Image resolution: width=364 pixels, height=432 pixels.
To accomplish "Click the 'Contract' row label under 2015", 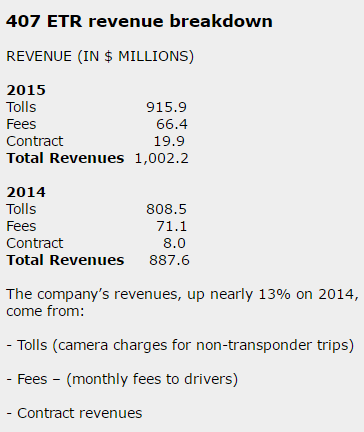I will pos(35,141).
